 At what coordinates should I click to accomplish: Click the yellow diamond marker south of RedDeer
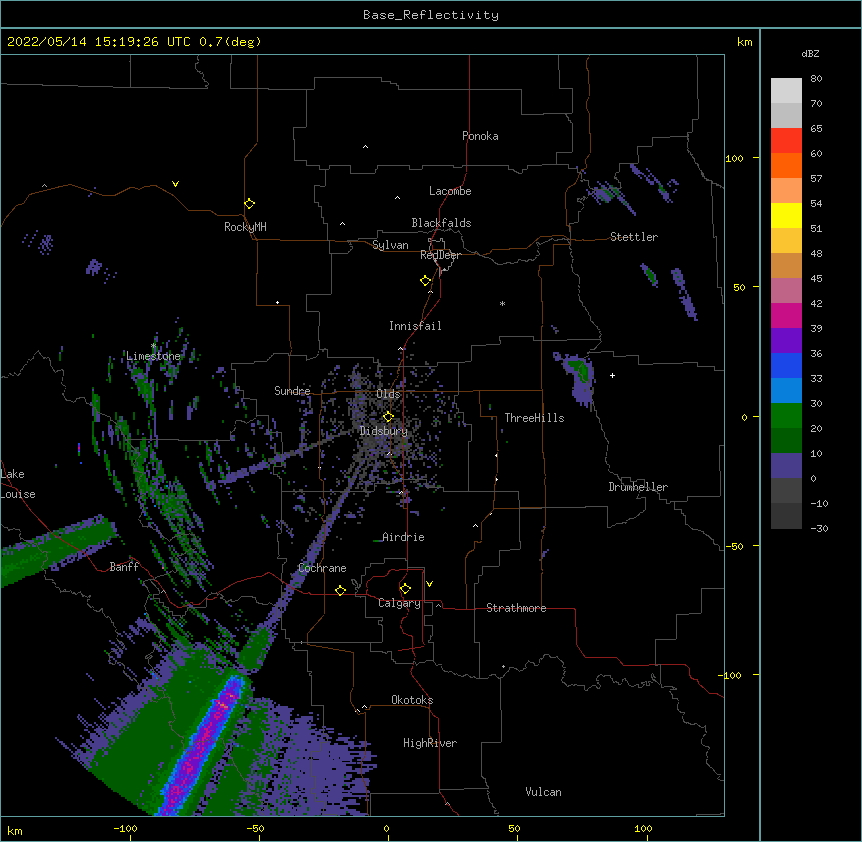point(426,280)
